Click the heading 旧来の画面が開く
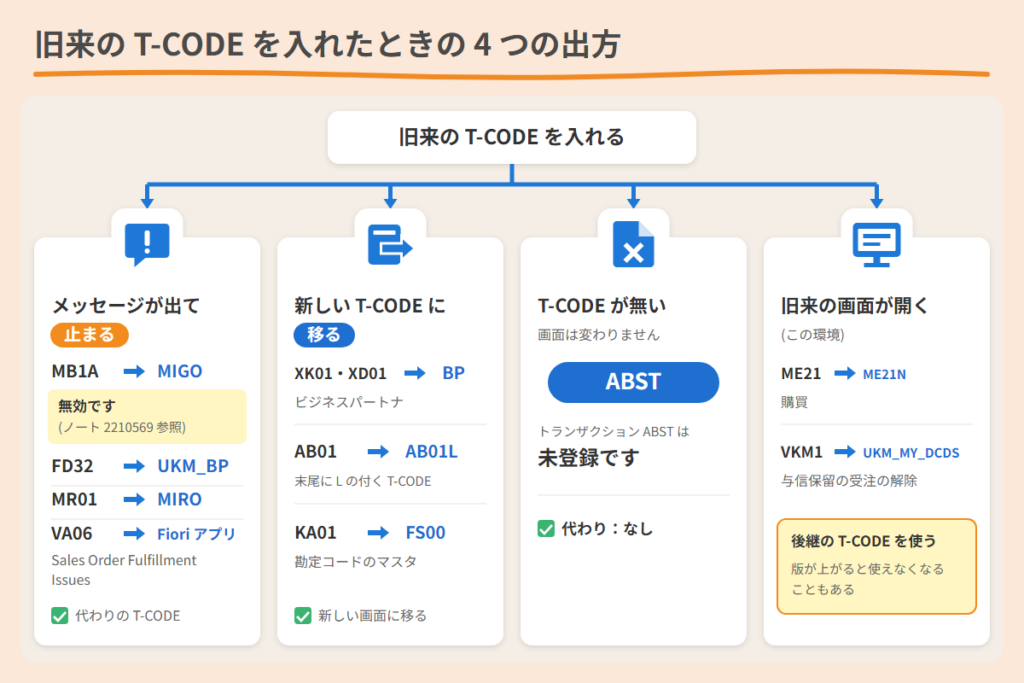 pos(854,306)
